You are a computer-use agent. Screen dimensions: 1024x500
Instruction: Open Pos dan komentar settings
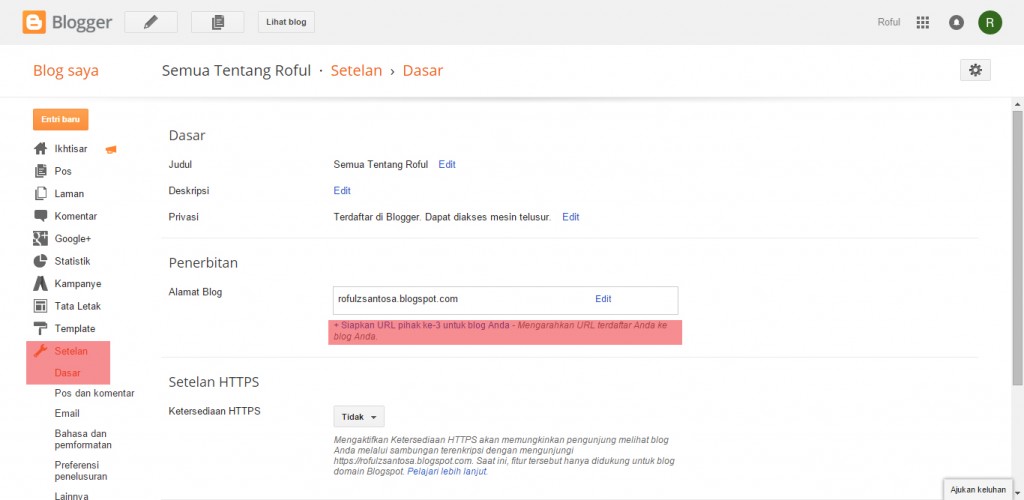95,393
